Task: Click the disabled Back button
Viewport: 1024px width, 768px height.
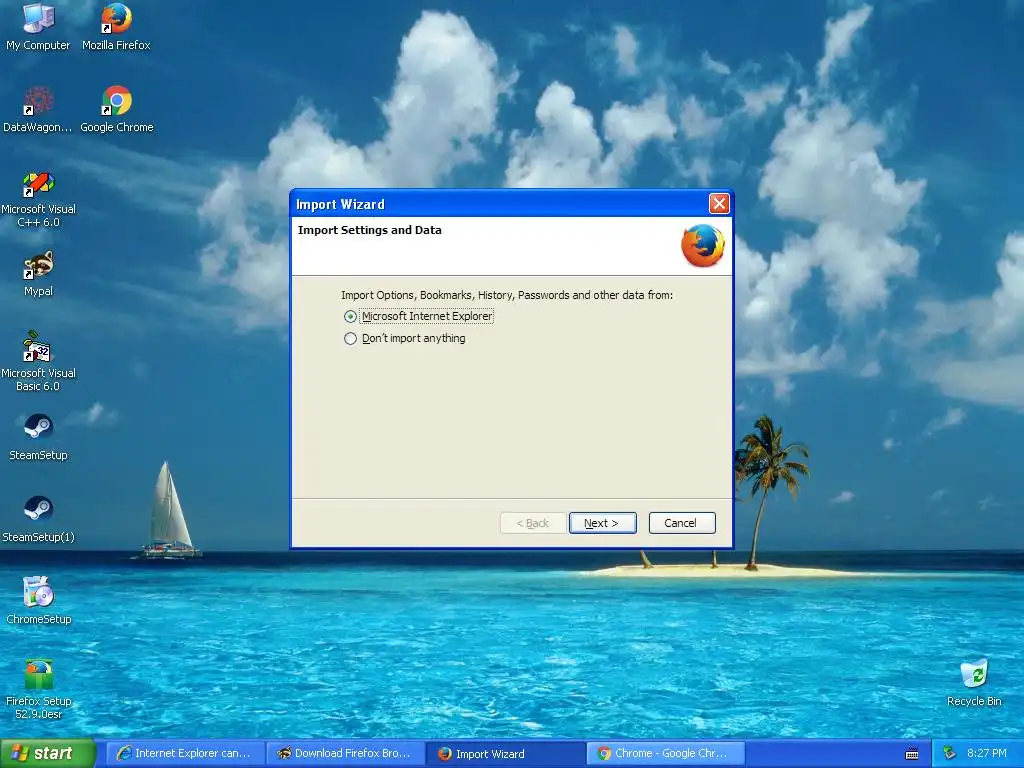Action: coord(533,523)
